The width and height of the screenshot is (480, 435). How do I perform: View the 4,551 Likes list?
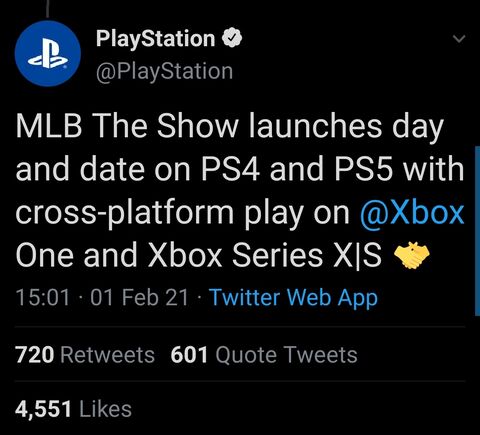pos(73,409)
